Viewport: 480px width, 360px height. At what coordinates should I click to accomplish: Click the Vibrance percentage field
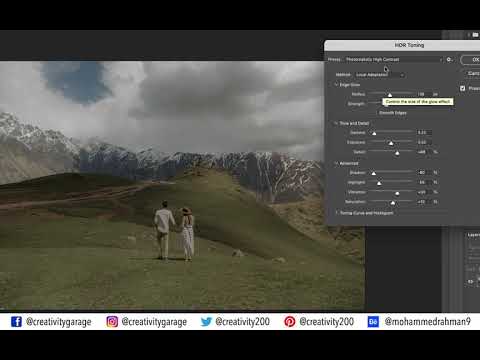point(424,192)
